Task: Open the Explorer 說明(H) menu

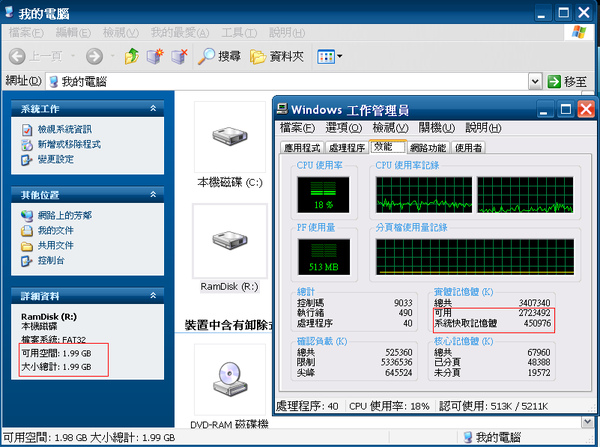Action: pyautogui.click(x=287, y=33)
